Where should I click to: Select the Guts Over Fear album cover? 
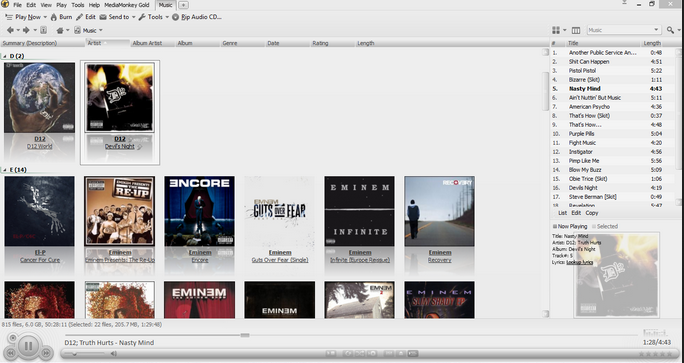[280, 211]
